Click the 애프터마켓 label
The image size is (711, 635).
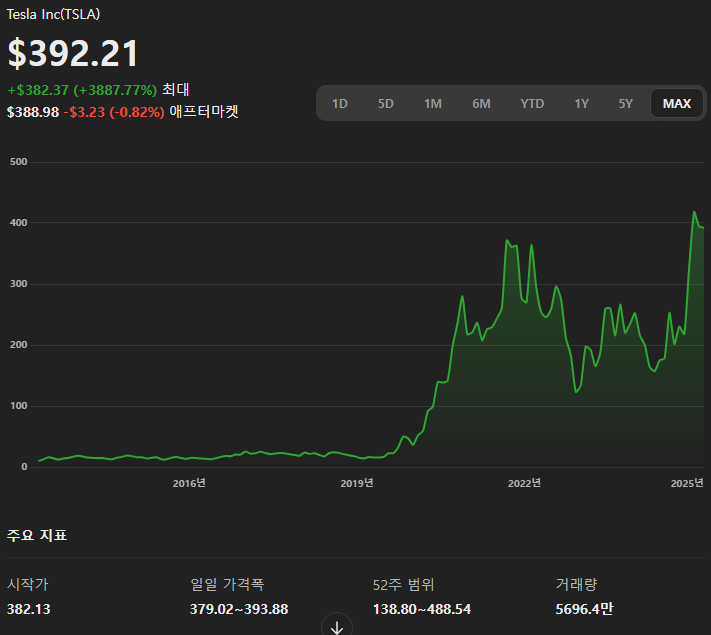click(x=204, y=112)
